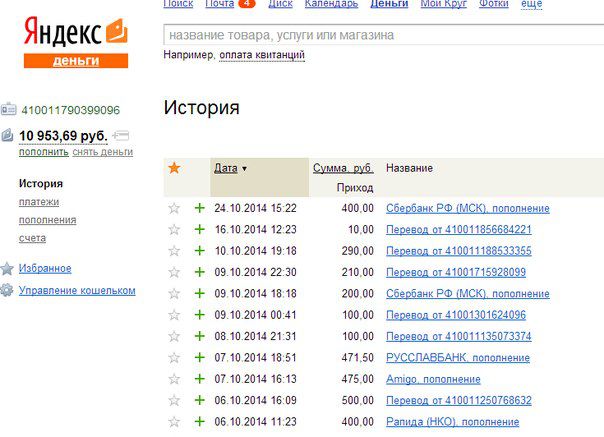Click green plus for 09.10.2014 22:30 row

tap(200, 272)
